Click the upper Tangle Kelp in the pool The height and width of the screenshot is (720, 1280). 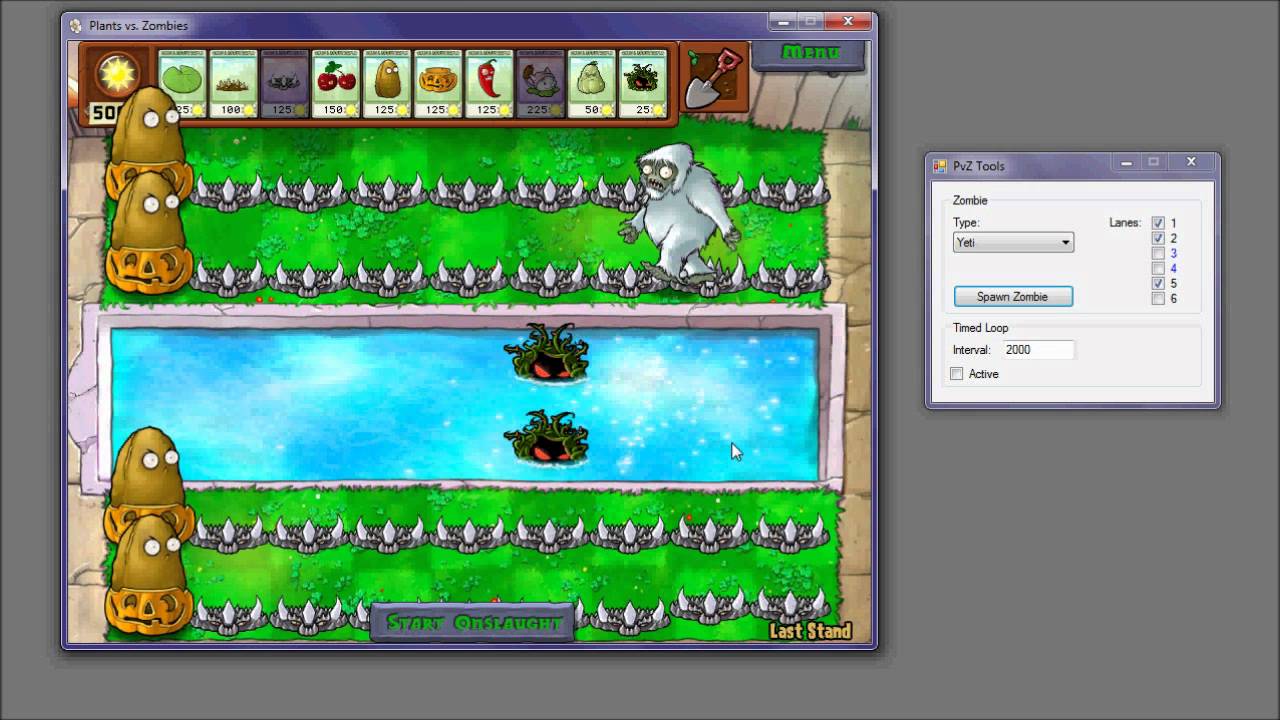click(x=546, y=353)
